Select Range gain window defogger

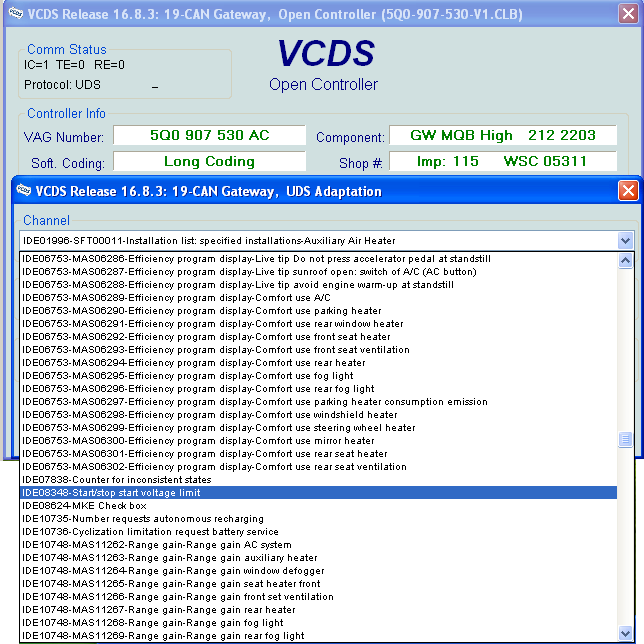click(318, 571)
